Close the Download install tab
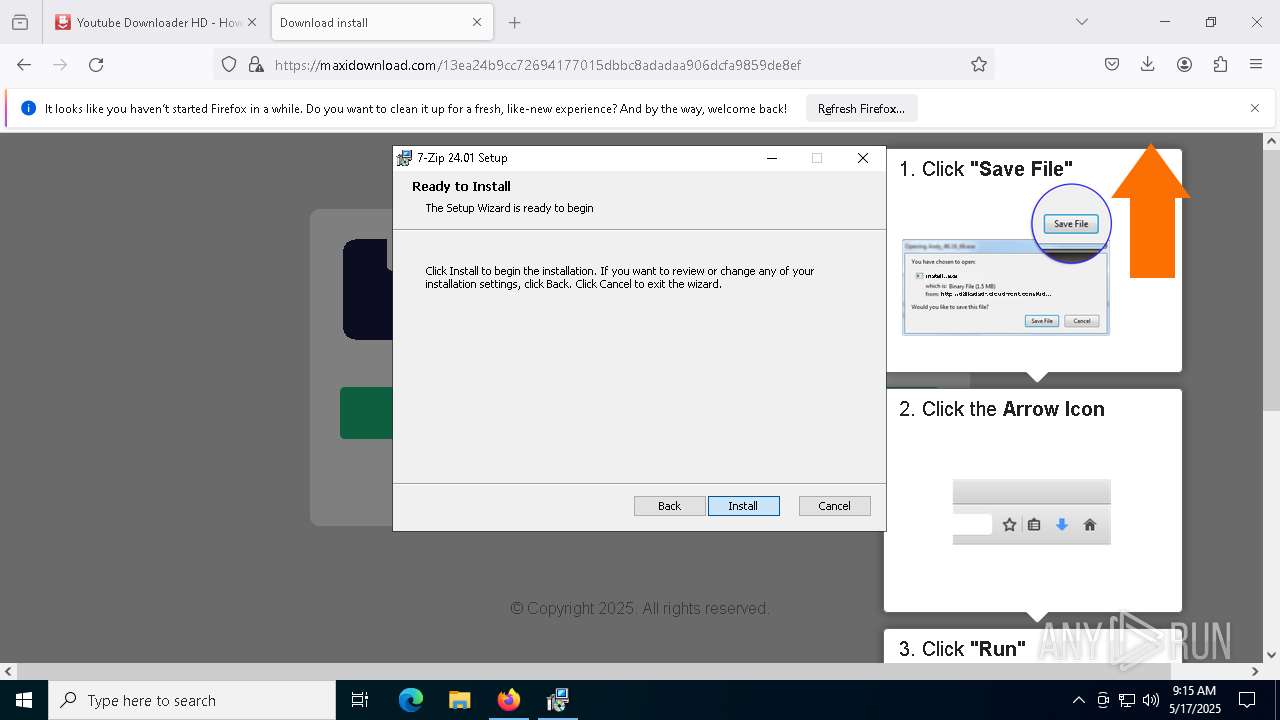Screen dimensions: 1280x720 tap(476, 22)
